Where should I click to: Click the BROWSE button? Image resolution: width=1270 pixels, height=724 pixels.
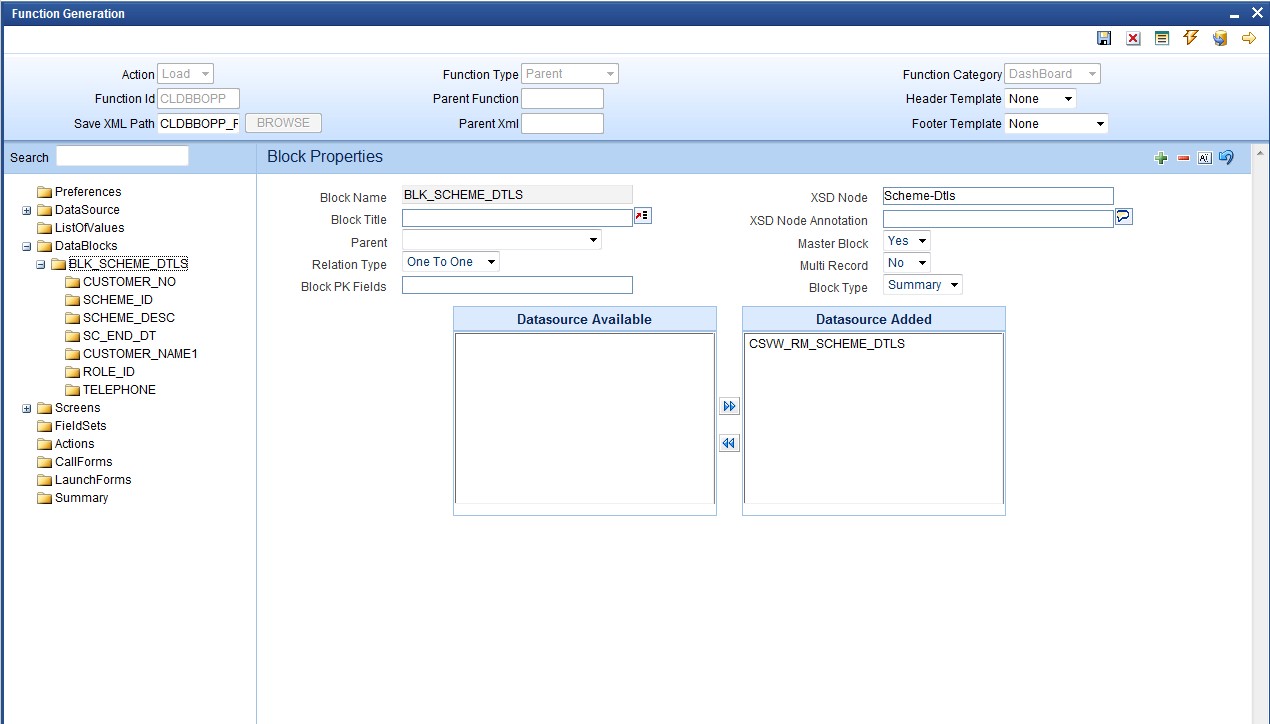pos(284,123)
